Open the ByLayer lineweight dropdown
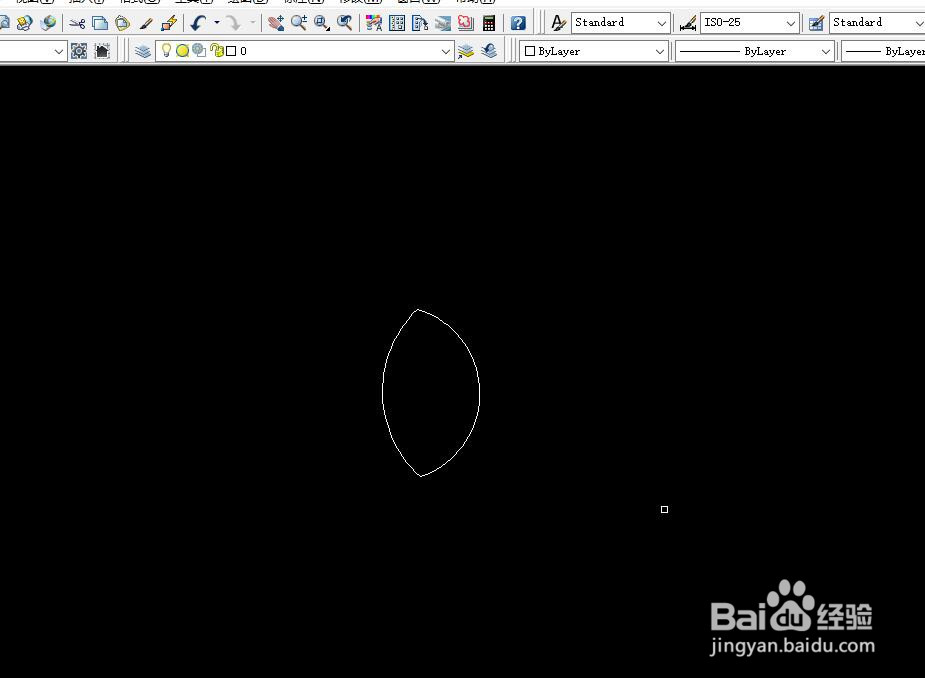This screenshot has height=678, width=925. coord(883,51)
